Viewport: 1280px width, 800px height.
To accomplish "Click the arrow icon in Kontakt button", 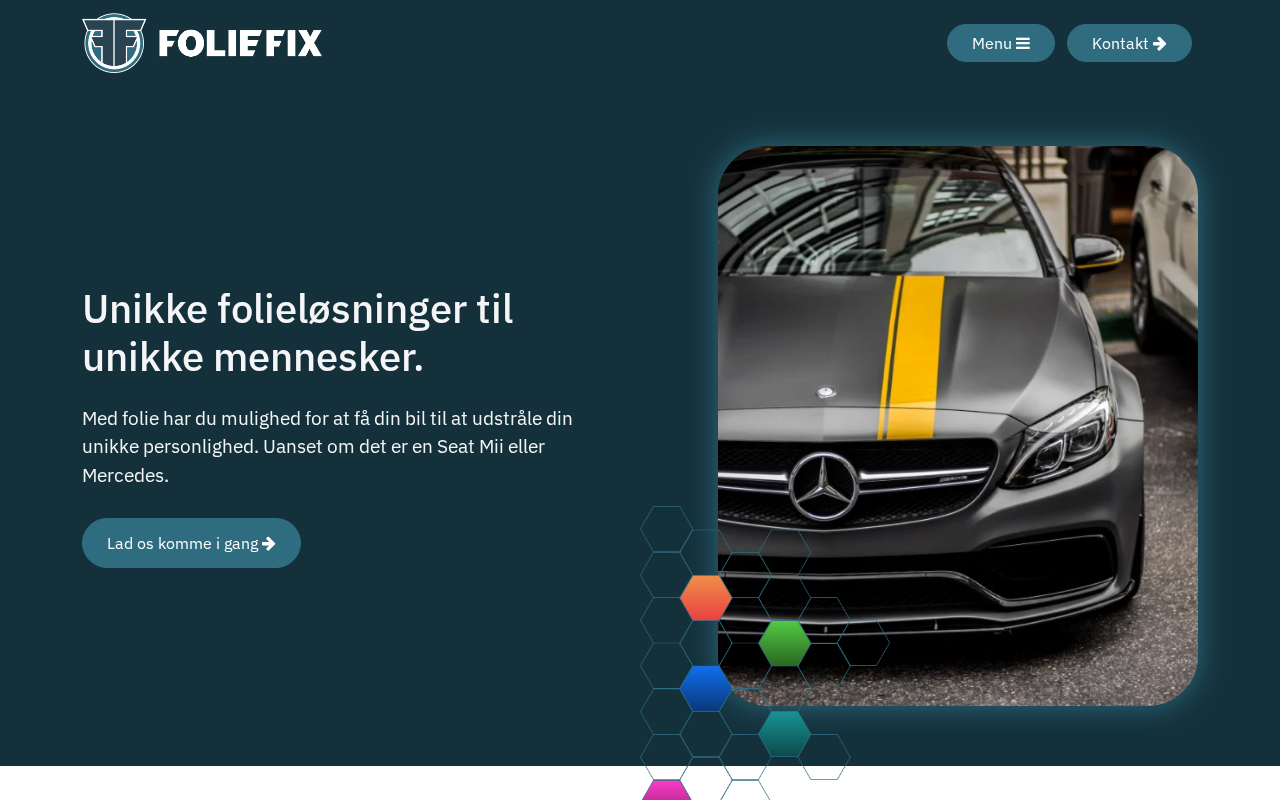I will point(1160,43).
